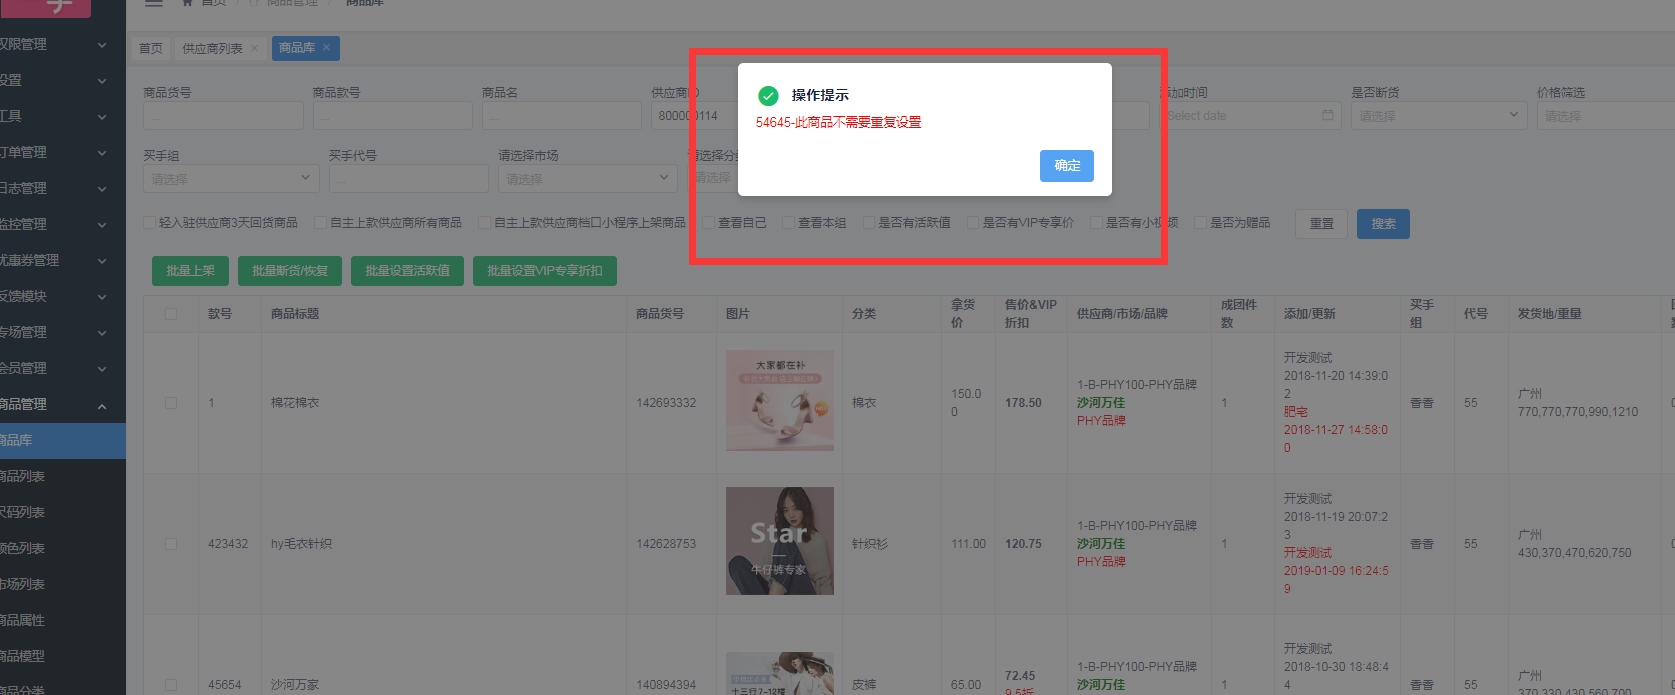Expand the 设置 sidebar menu
The width and height of the screenshot is (1675, 695).
click(63, 81)
